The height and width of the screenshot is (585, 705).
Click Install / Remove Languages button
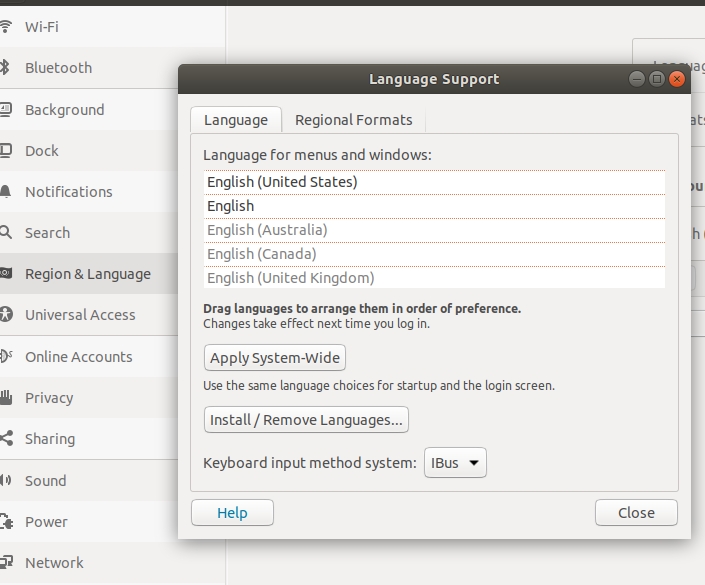click(306, 420)
